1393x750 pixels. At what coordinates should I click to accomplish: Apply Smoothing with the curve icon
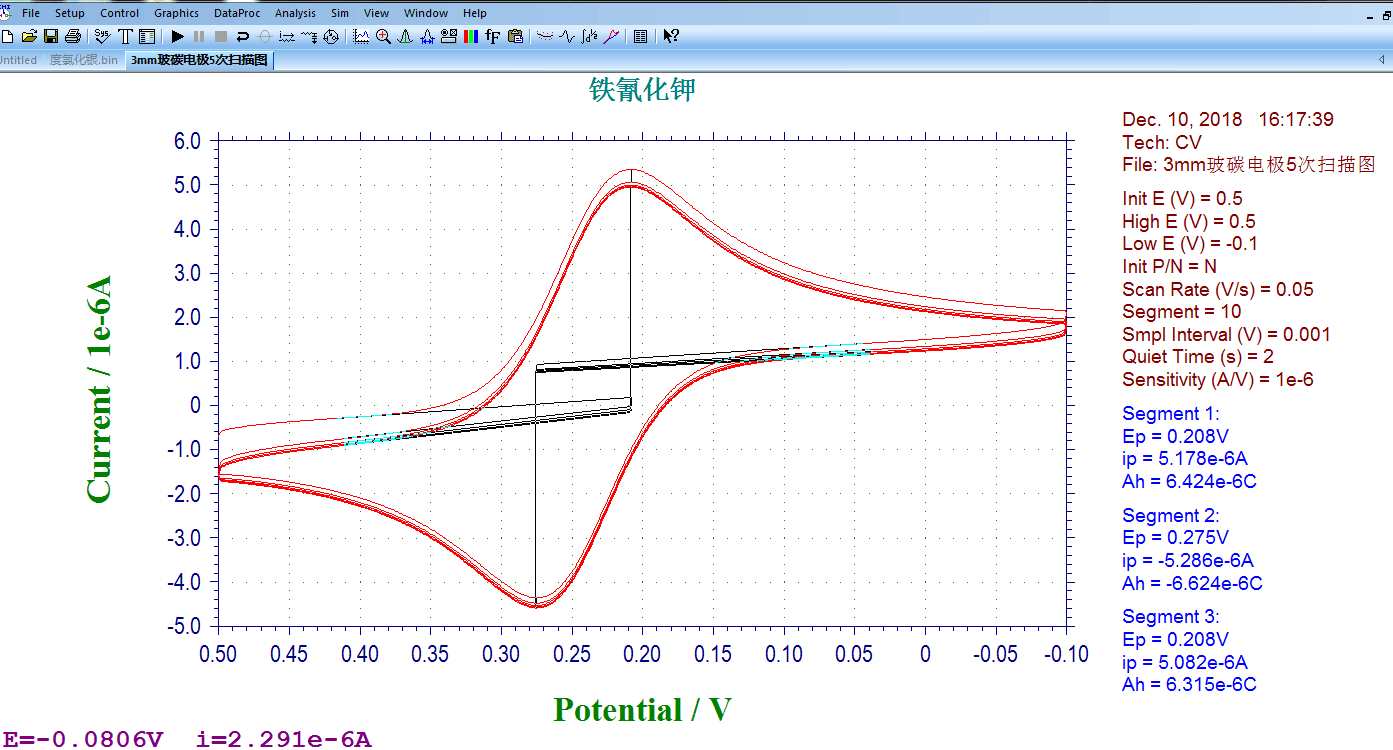pyautogui.click(x=544, y=36)
